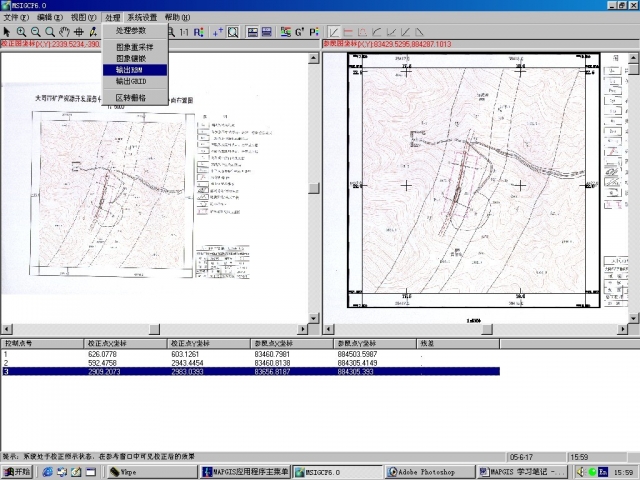Open the 帮助 menu
Image resolution: width=640 pixels, height=480 pixels.
click(177, 18)
